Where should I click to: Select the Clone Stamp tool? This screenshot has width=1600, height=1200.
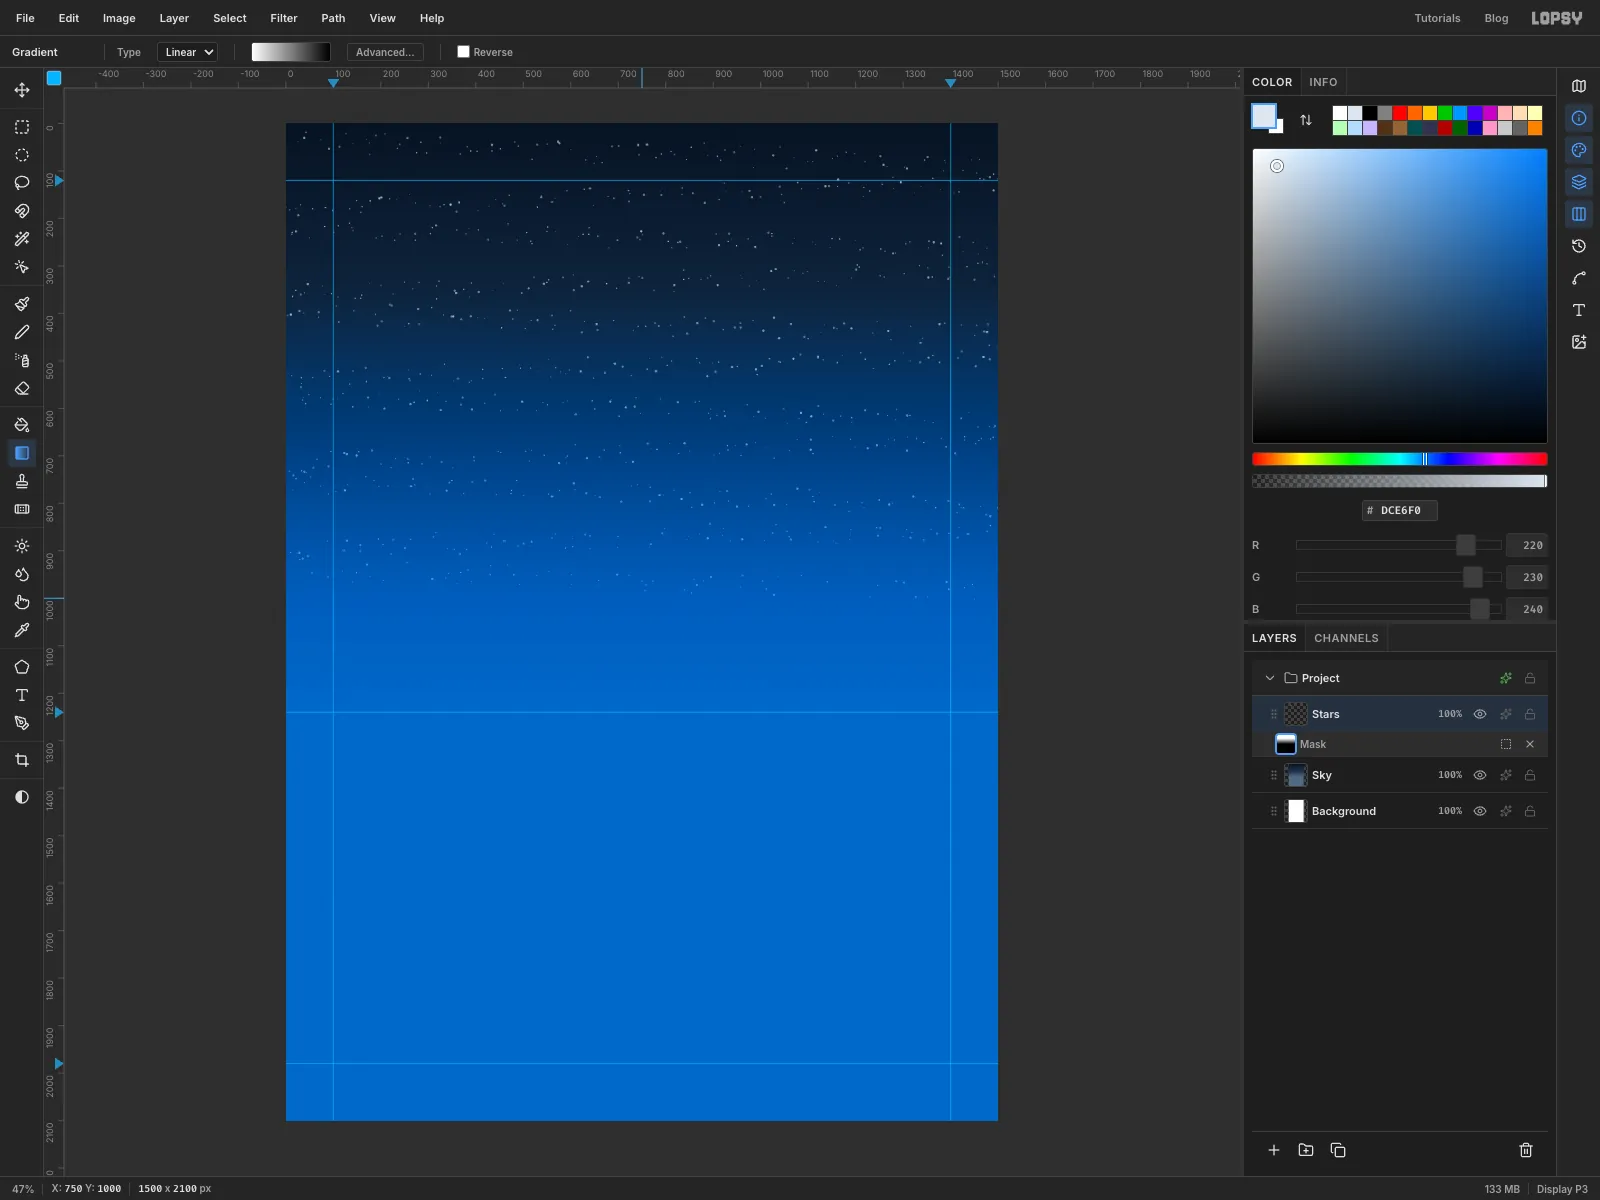pos(22,481)
